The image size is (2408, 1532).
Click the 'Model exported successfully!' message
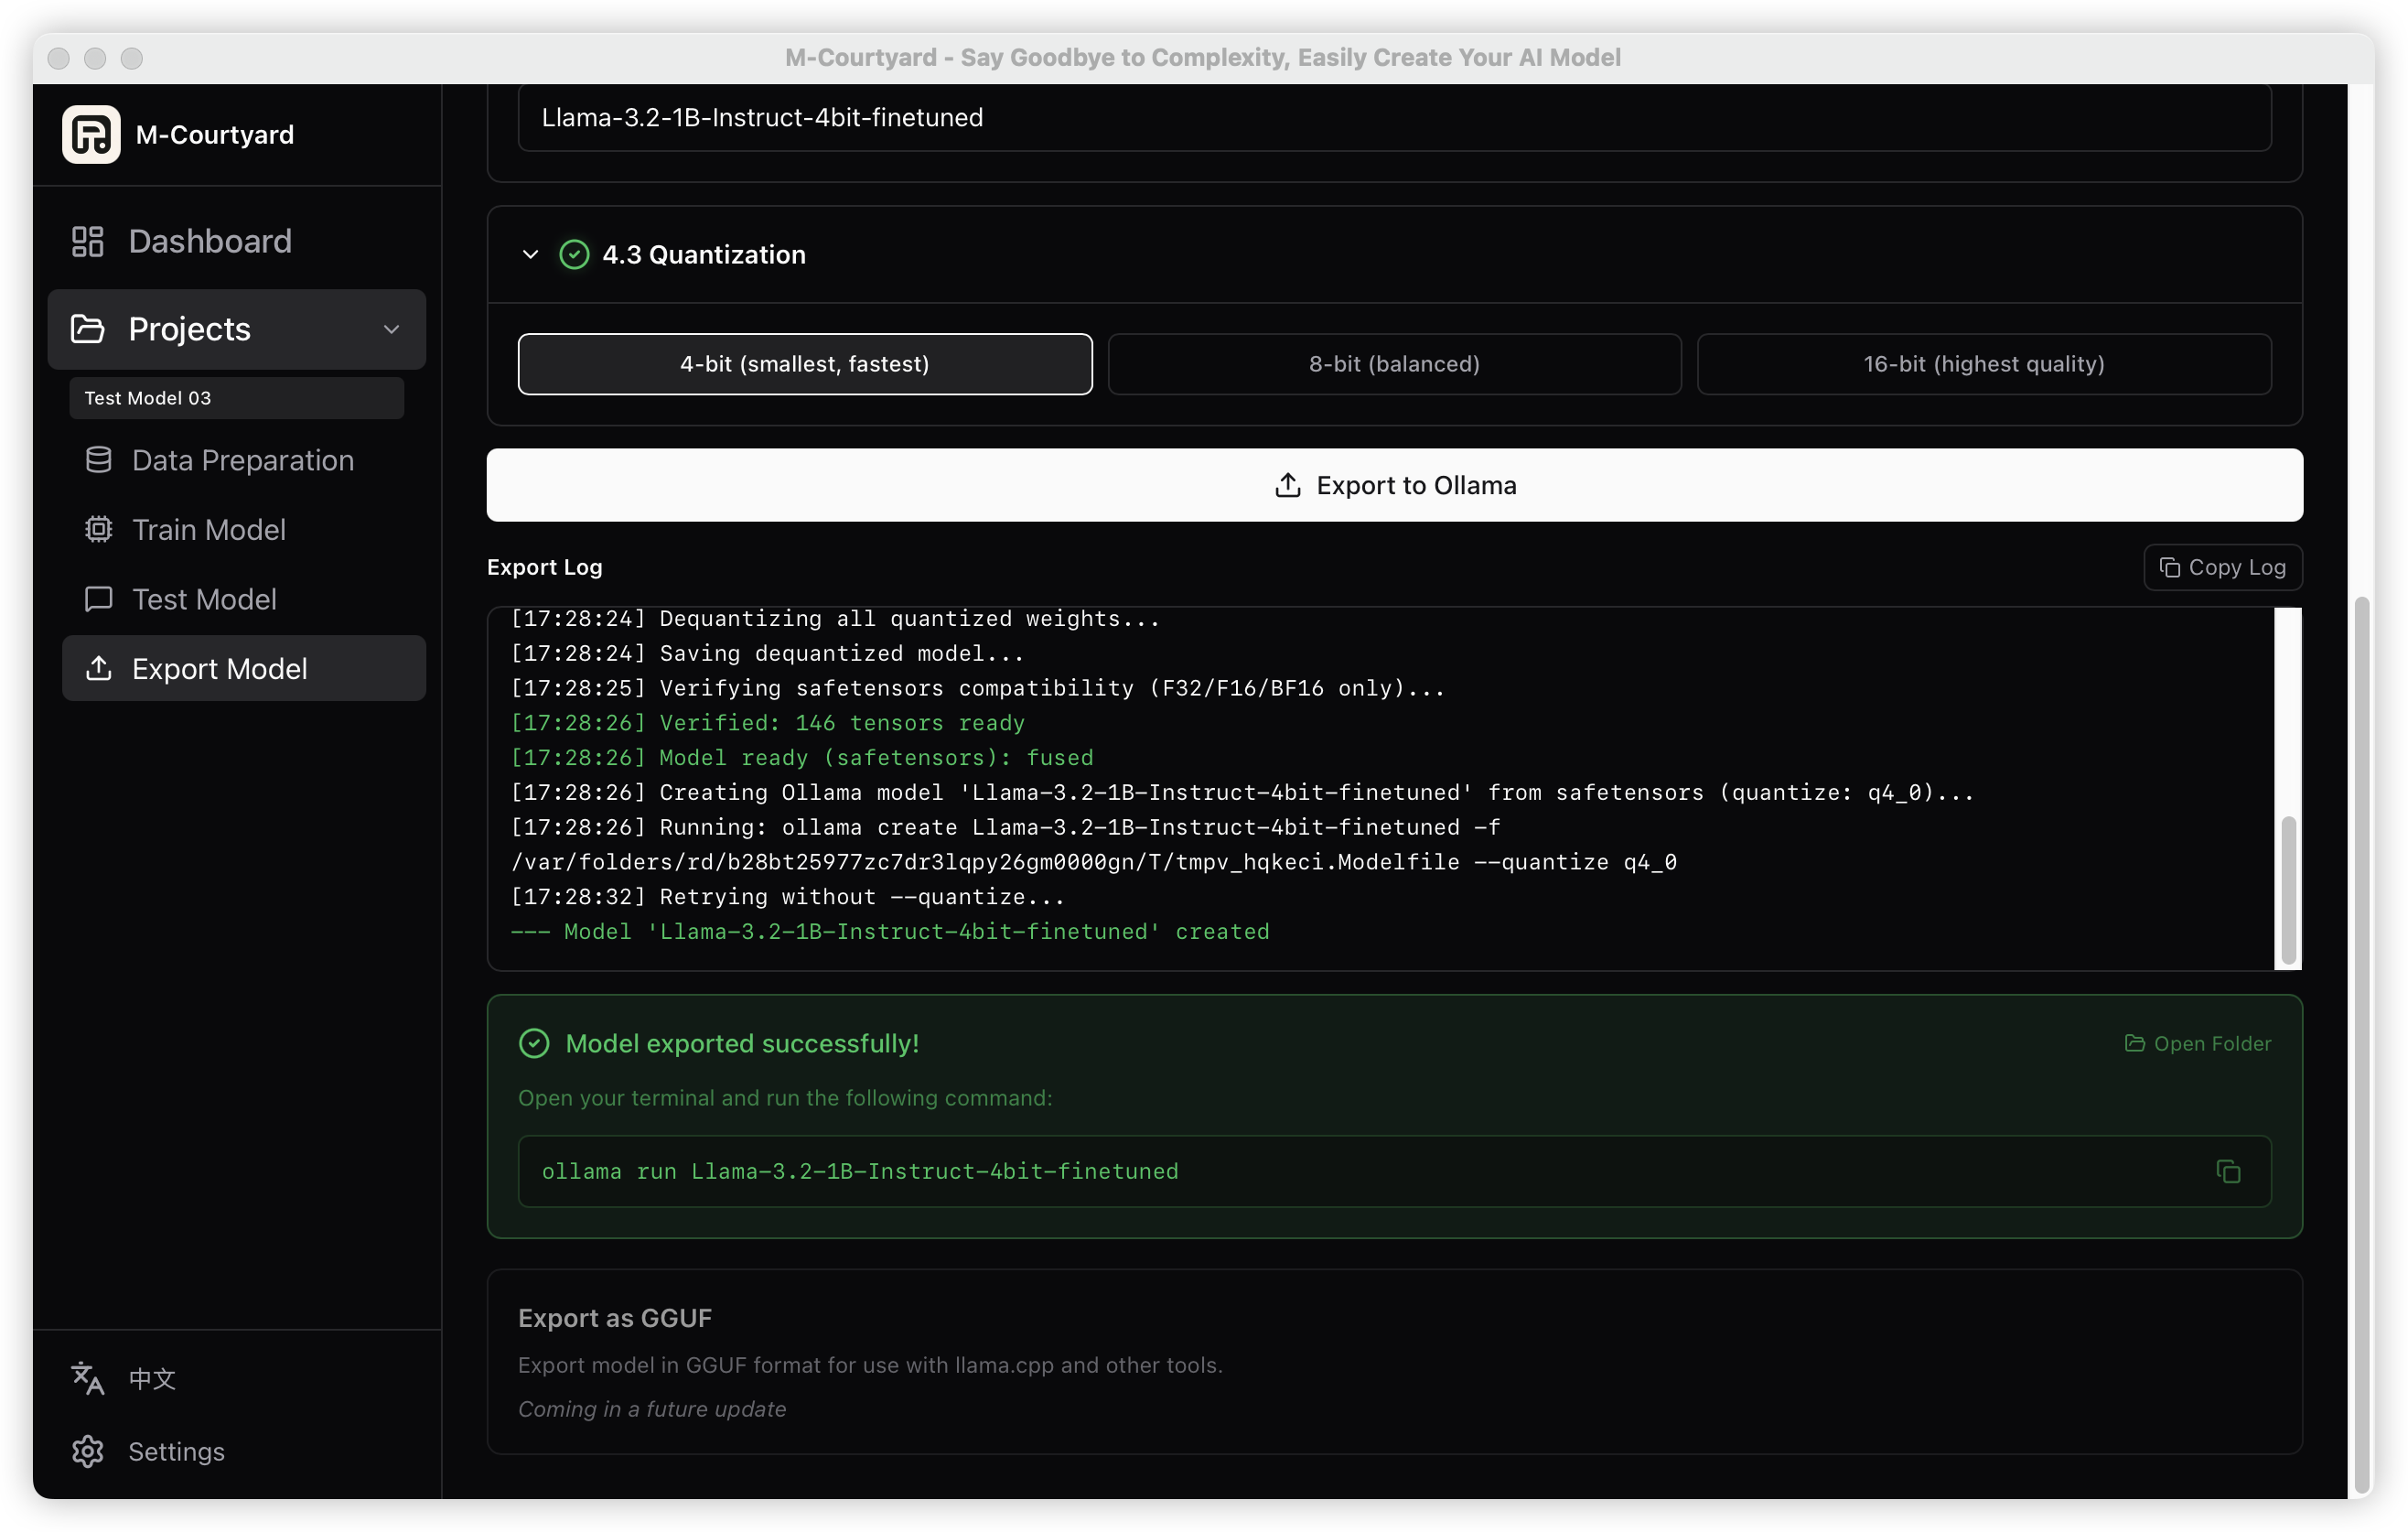(742, 1043)
